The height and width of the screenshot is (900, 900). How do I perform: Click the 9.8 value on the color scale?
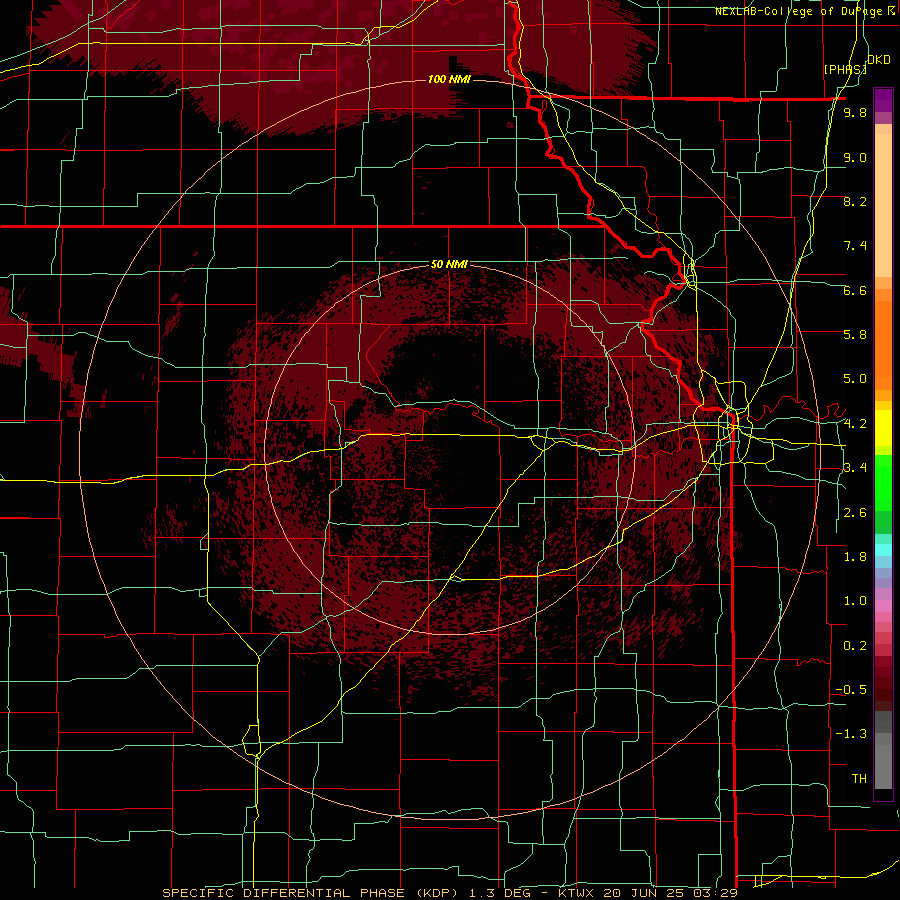pos(855,112)
